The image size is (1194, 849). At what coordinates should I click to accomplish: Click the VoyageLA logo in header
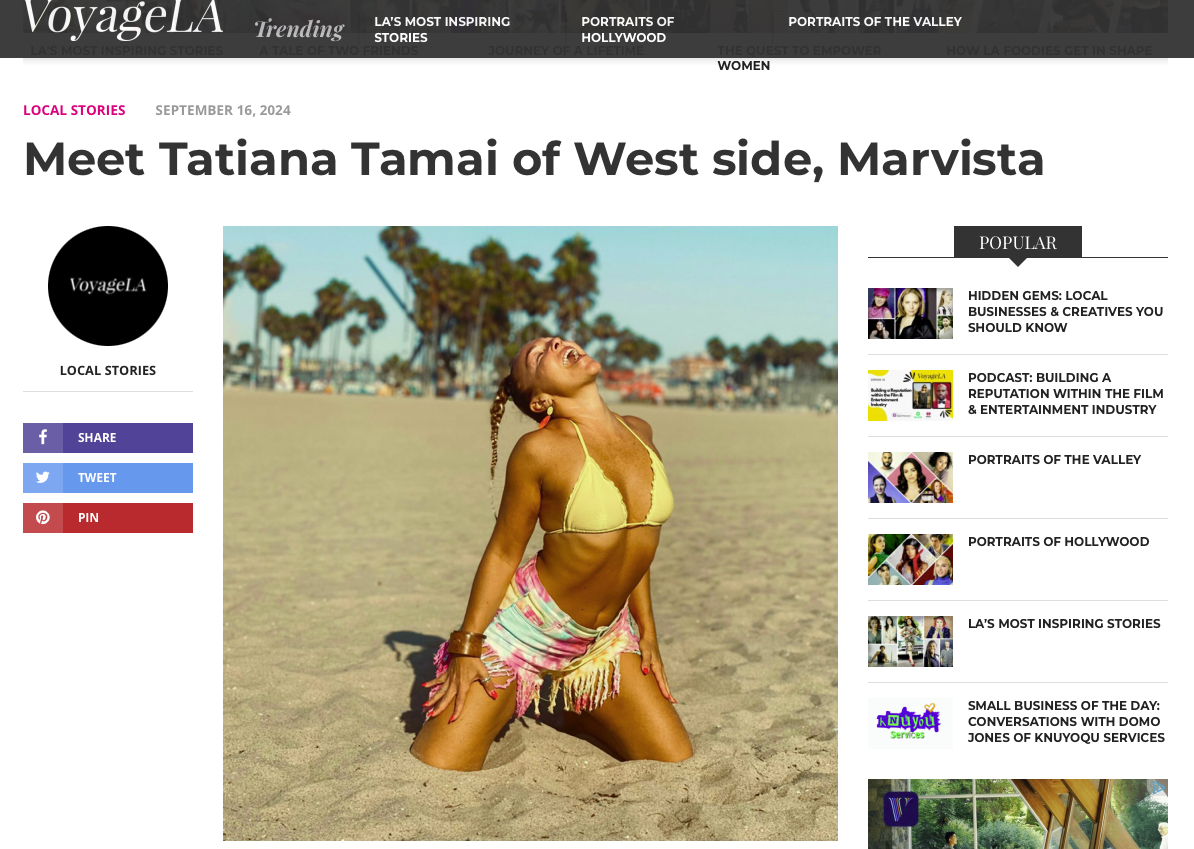click(x=123, y=18)
